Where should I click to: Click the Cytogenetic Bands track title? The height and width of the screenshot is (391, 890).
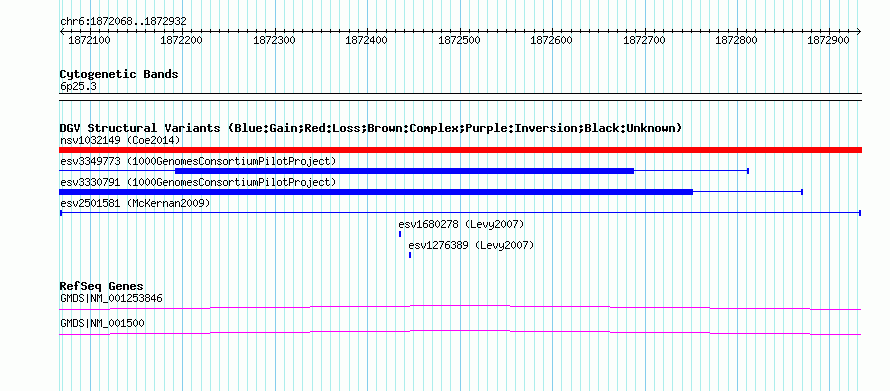point(119,74)
